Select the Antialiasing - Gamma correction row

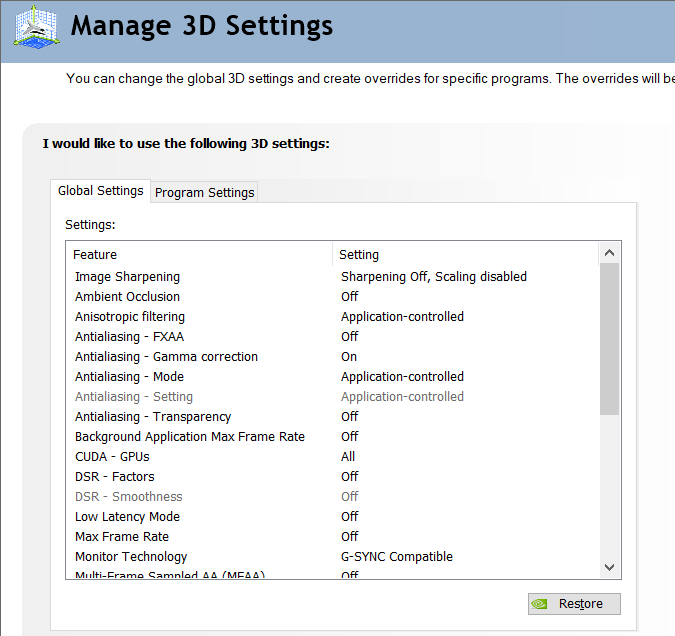coord(166,357)
